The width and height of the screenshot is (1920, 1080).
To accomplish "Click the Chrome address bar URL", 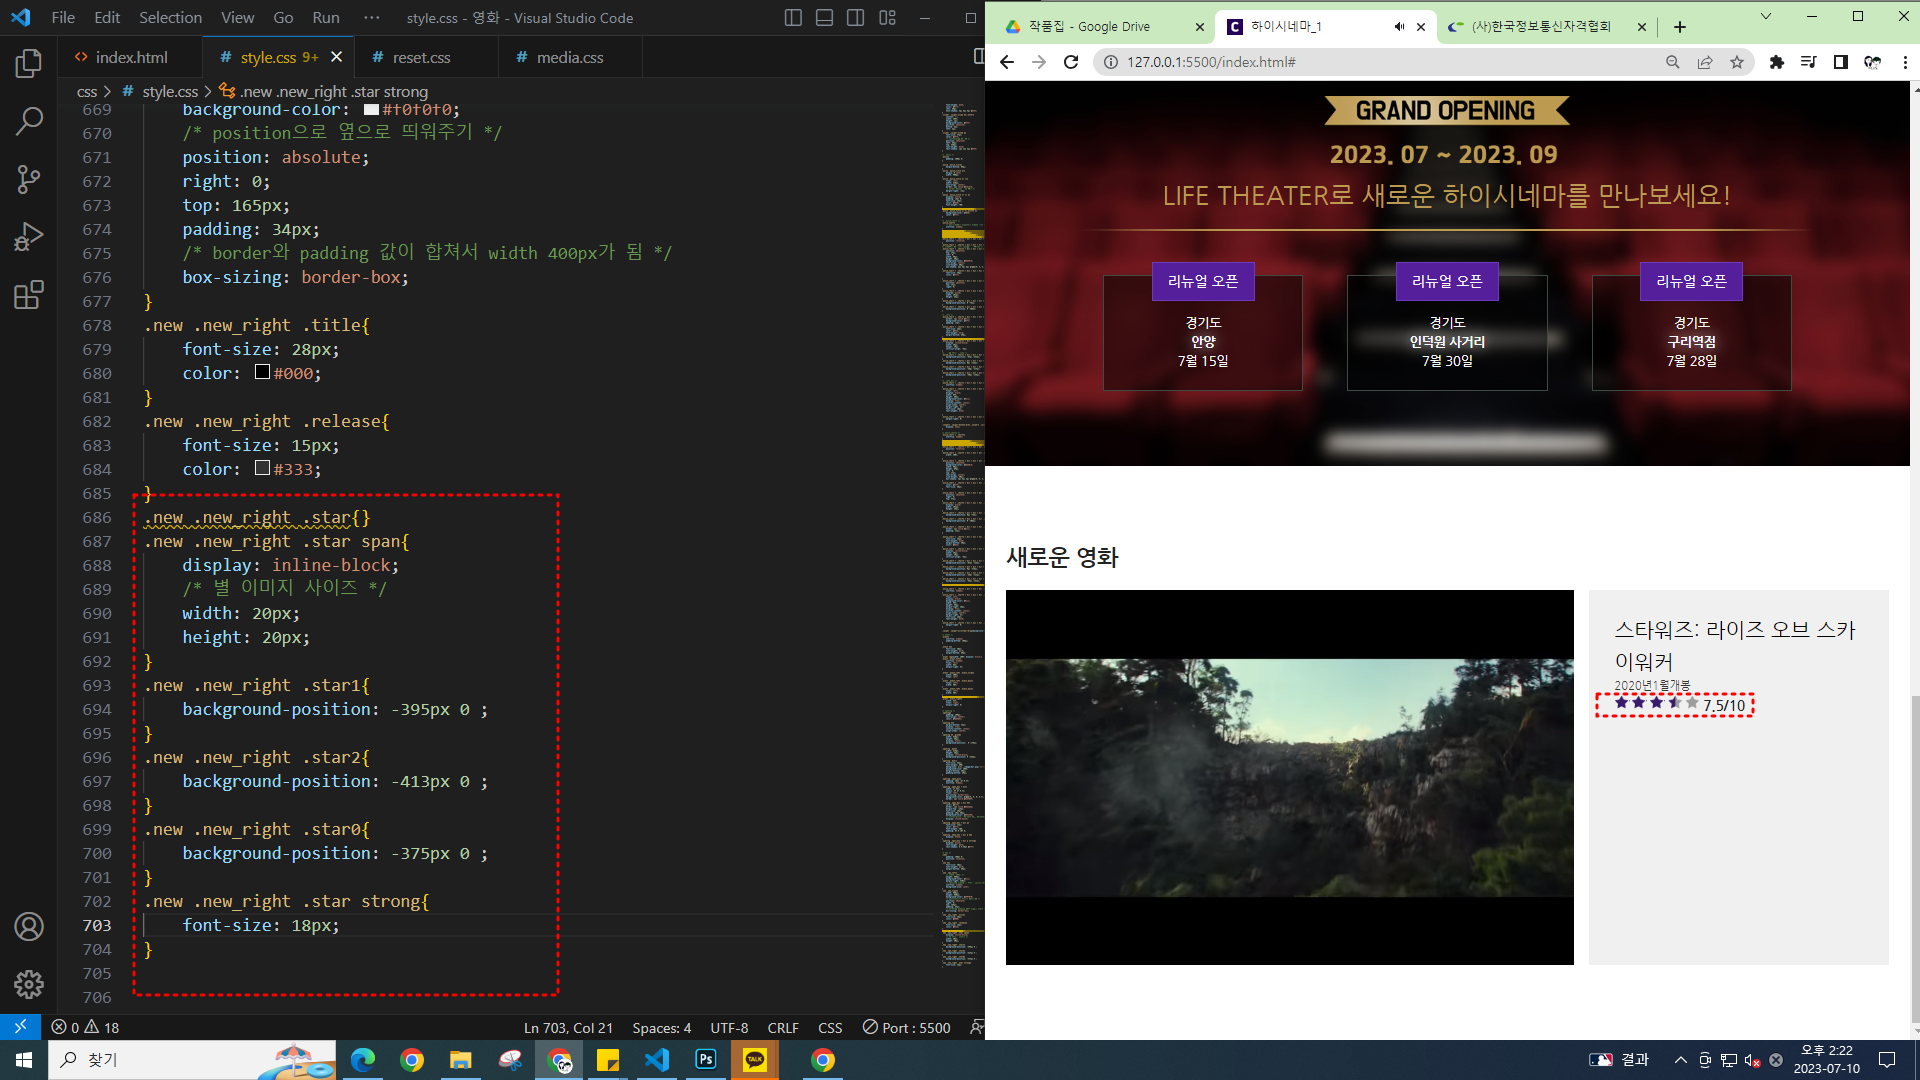I will [x=1211, y=62].
